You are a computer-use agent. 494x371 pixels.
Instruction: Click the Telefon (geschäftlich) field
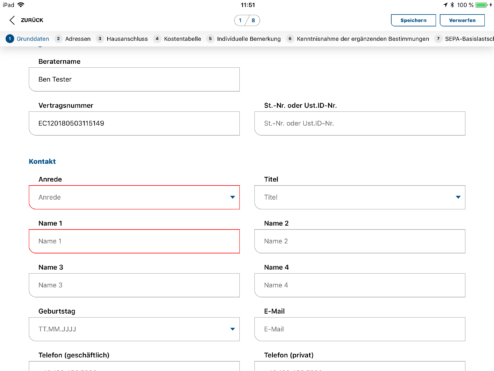[x=134, y=366]
